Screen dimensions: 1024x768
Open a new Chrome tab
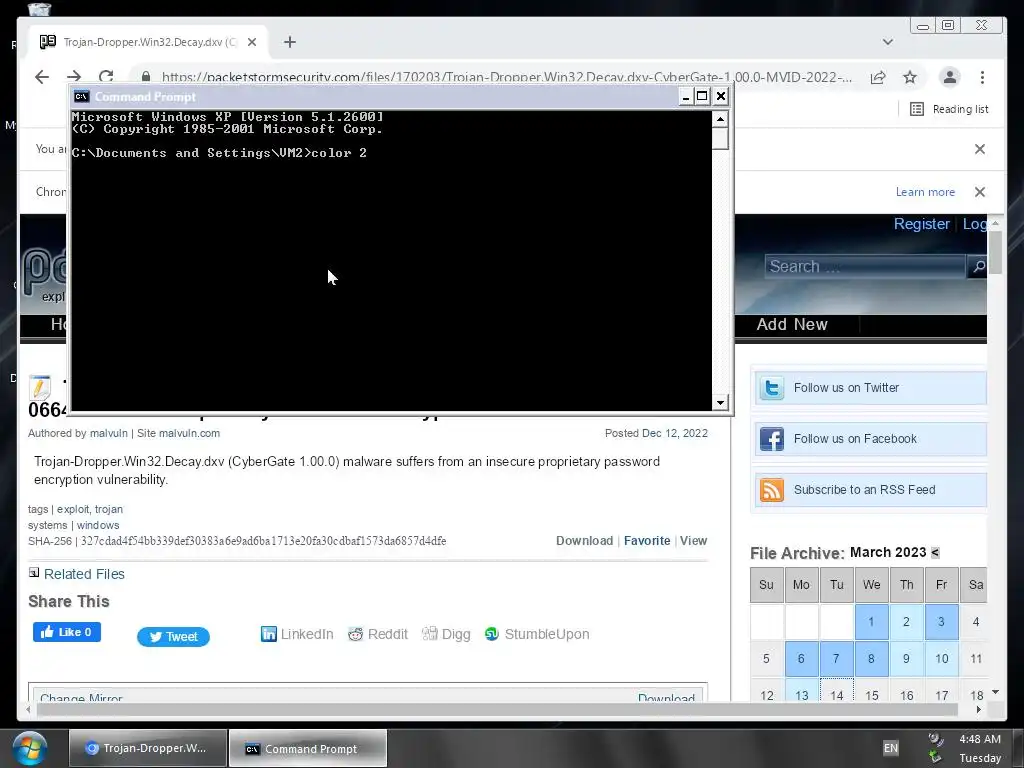coord(290,42)
